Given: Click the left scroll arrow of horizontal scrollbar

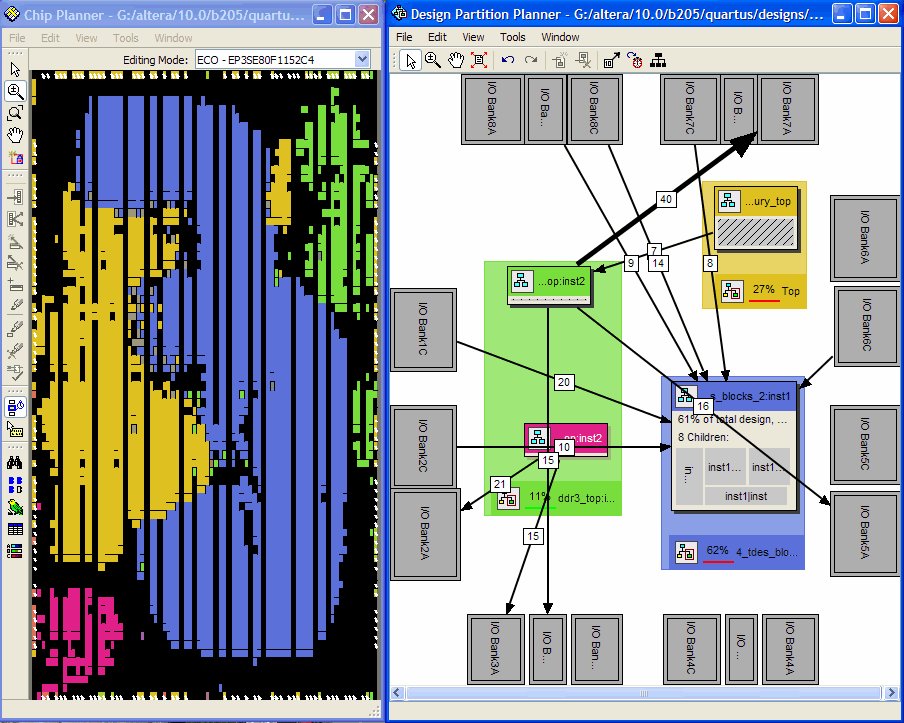Looking at the screenshot, I should click(x=397, y=692).
